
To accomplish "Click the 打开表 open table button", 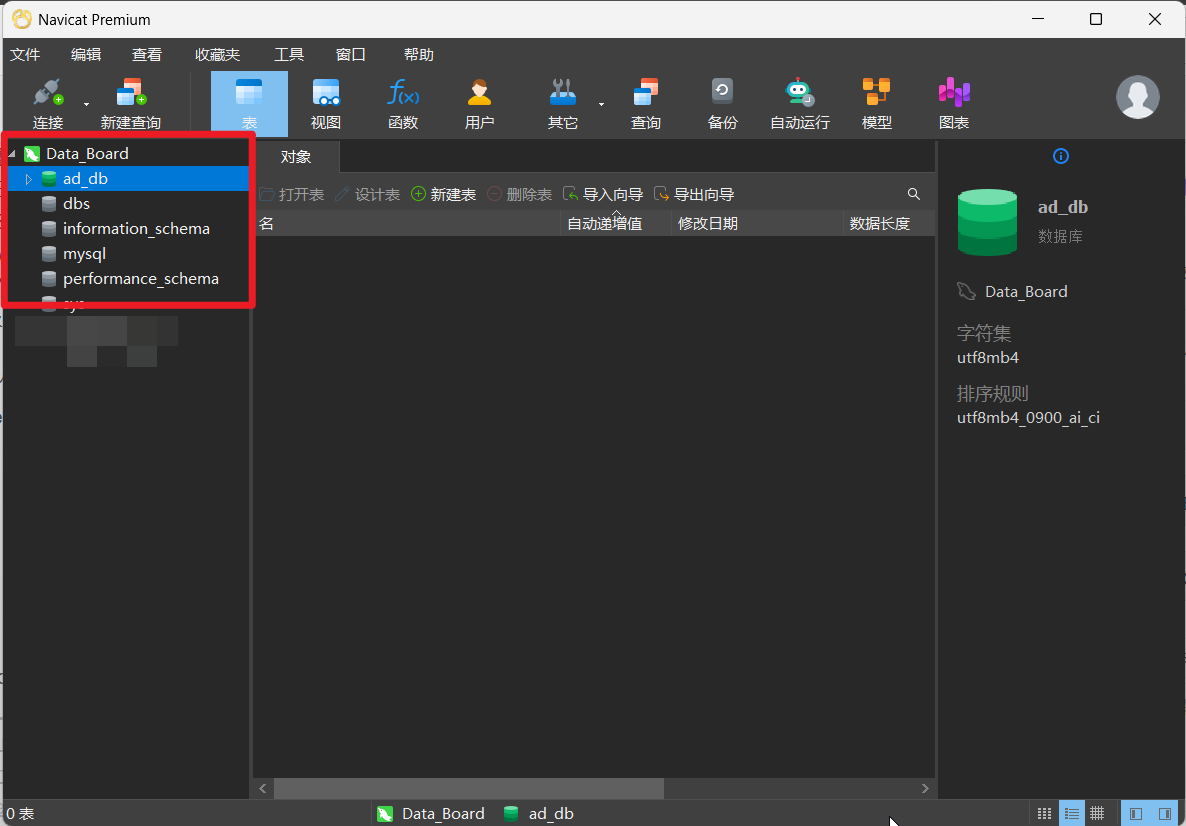I will [291, 194].
